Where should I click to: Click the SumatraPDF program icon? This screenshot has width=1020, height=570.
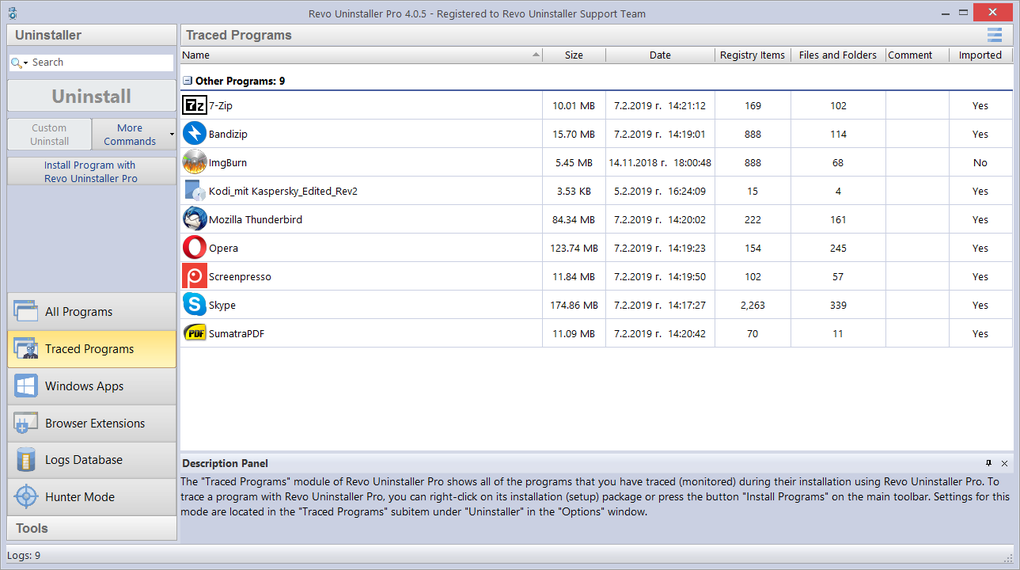pos(194,333)
